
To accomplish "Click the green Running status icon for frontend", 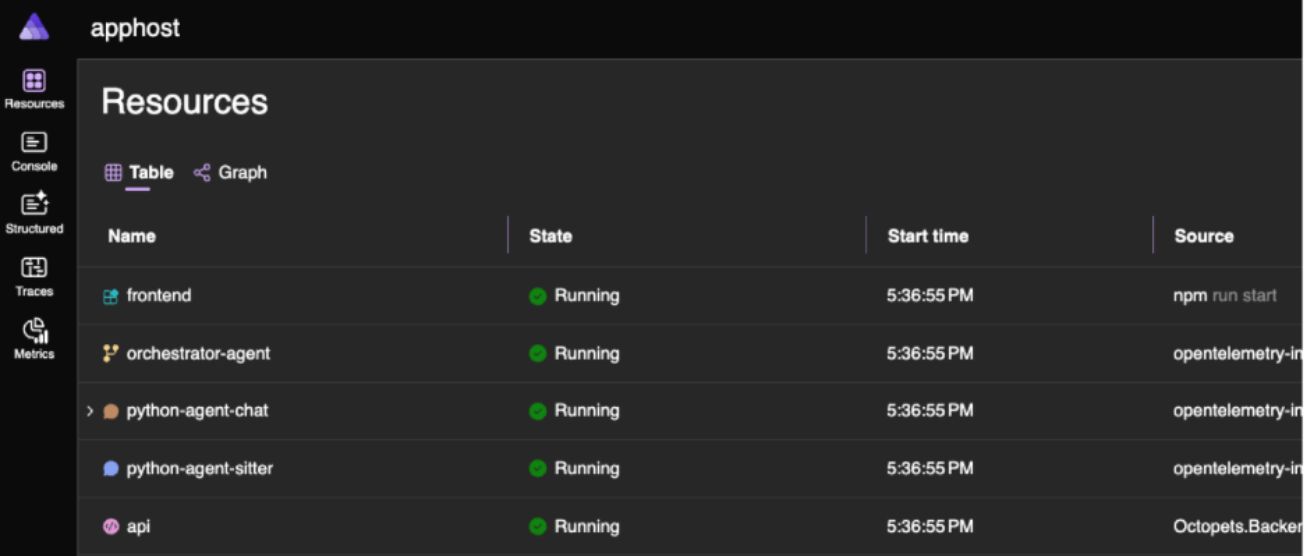I will (x=538, y=296).
